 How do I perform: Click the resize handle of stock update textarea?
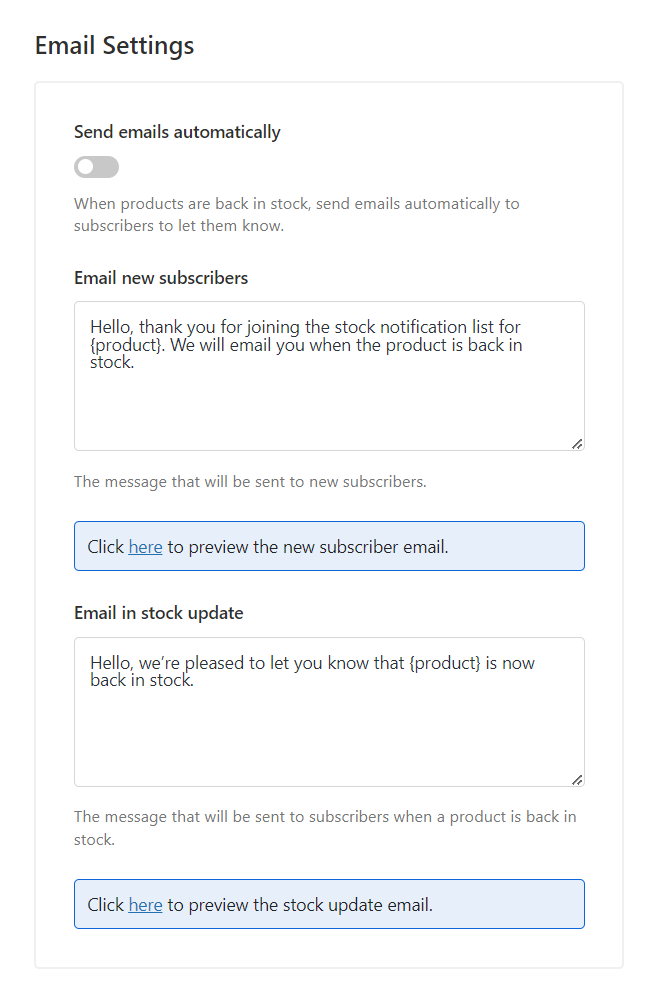[x=577, y=780]
